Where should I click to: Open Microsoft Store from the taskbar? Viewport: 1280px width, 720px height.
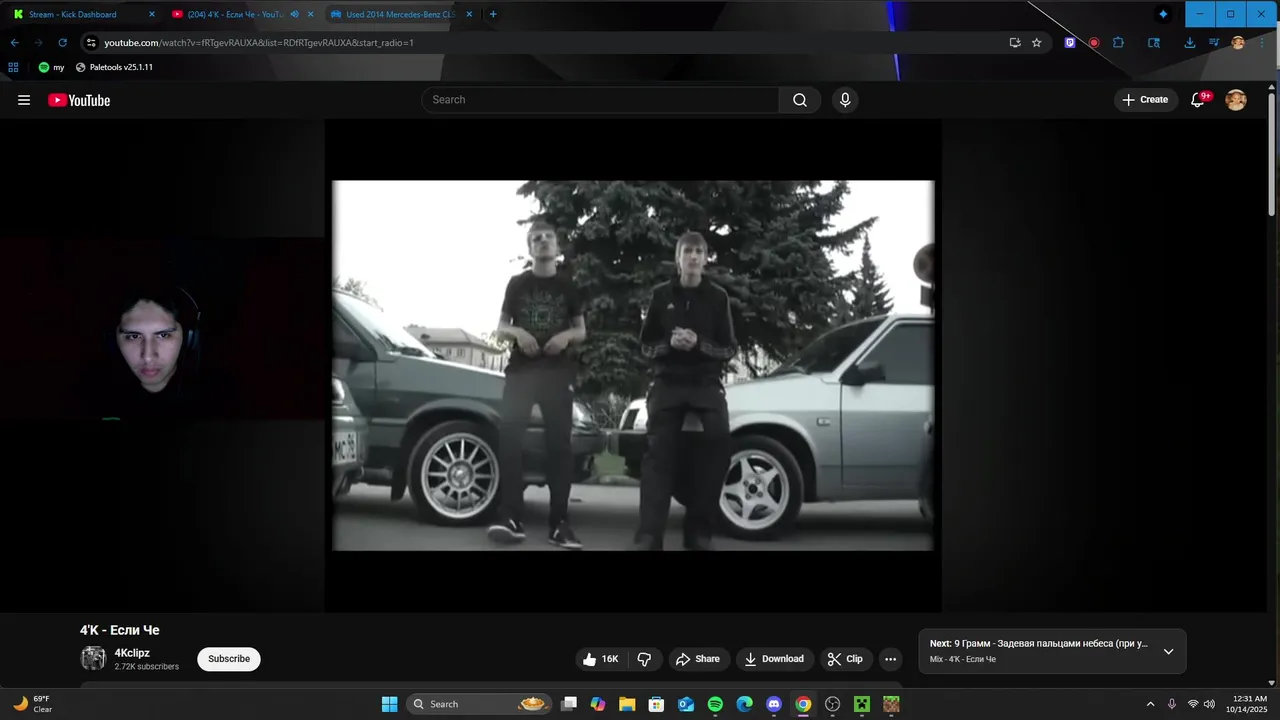click(x=656, y=704)
